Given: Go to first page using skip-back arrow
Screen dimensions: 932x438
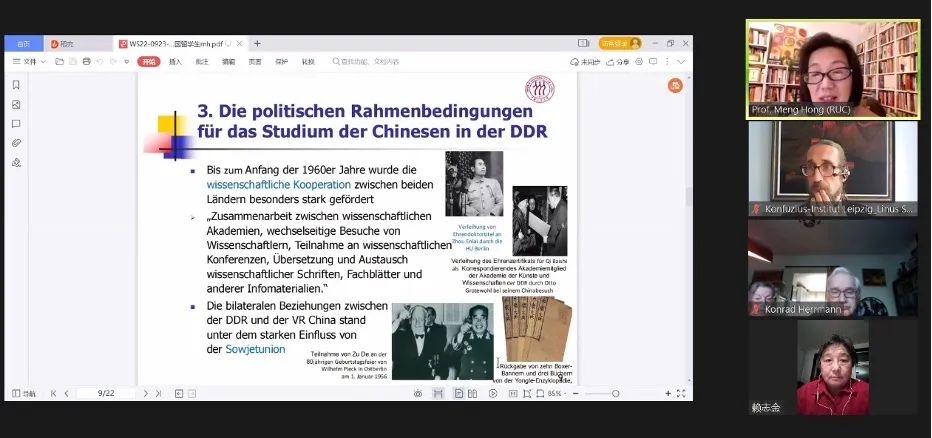Looking at the screenshot, I should tap(53, 393).
